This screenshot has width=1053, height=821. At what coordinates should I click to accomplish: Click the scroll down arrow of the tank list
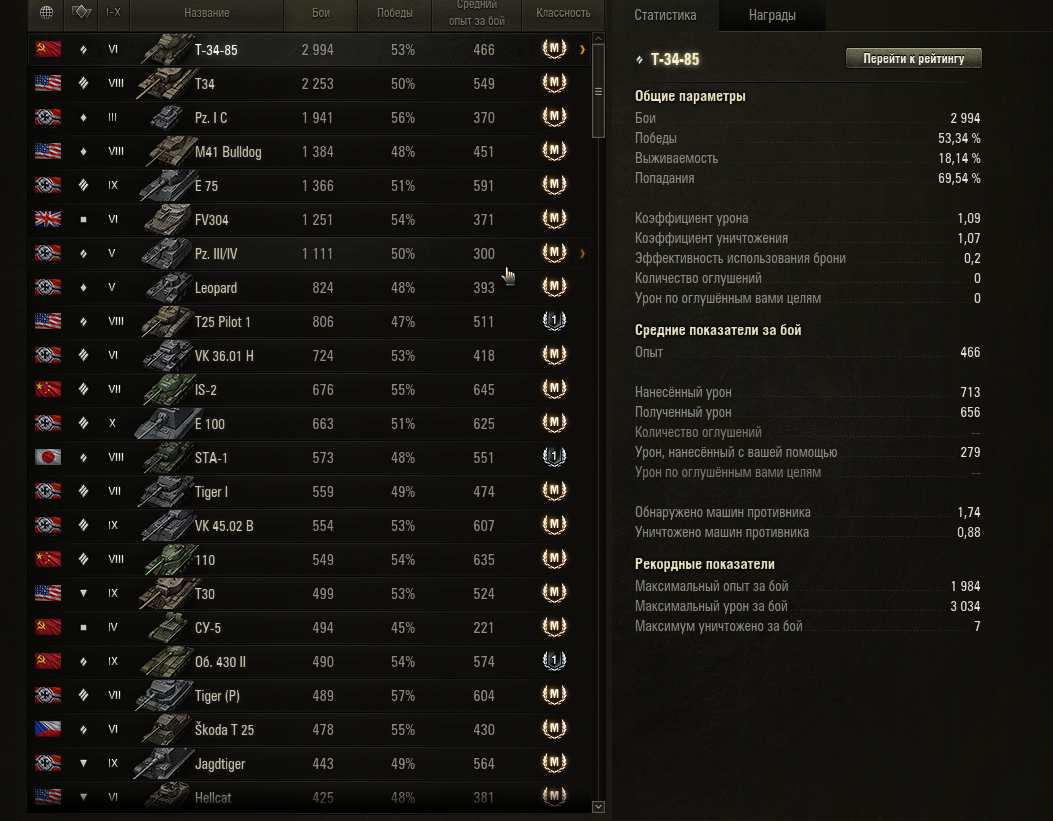[598, 806]
